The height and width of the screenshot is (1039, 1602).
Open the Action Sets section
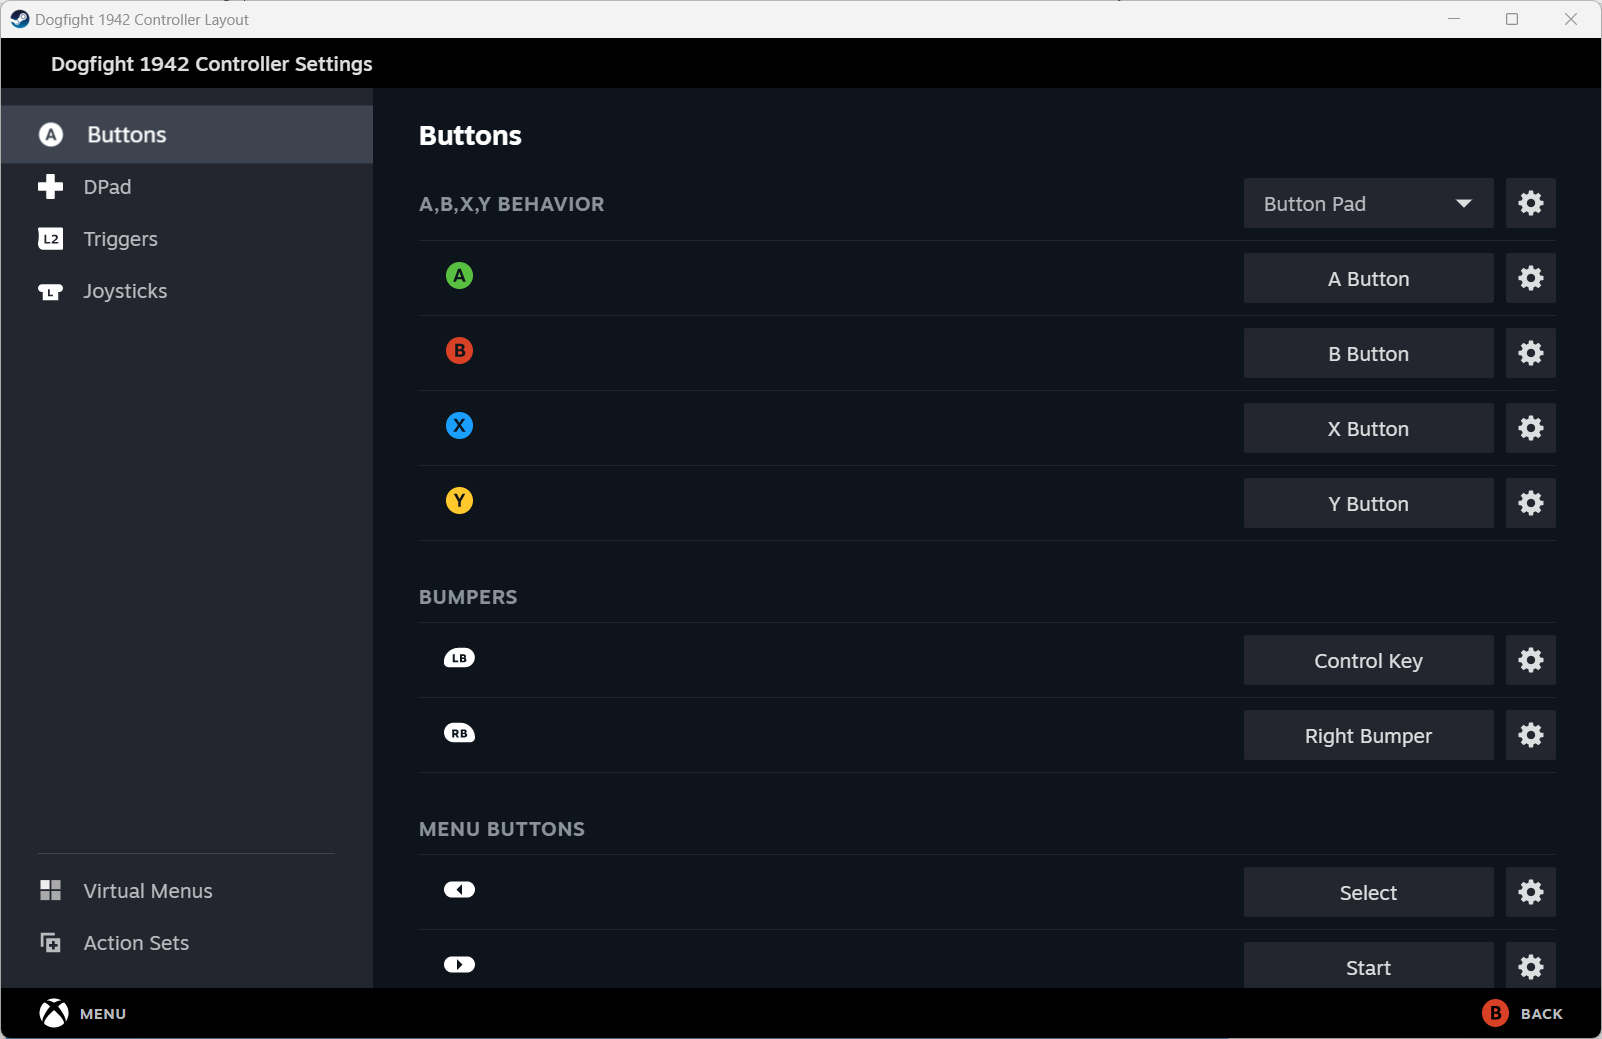coord(187,943)
